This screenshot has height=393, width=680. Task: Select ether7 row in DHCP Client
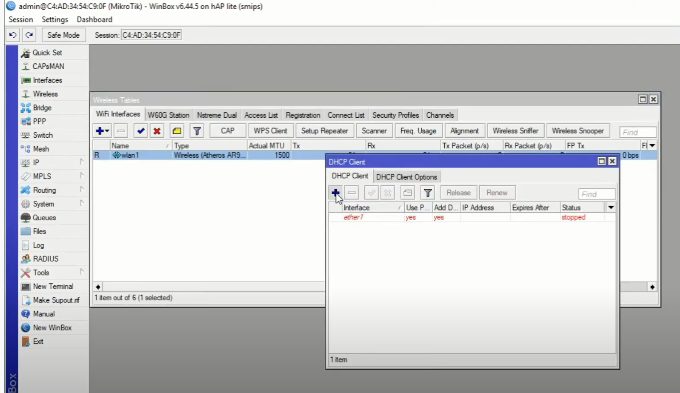(x=472, y=217)
